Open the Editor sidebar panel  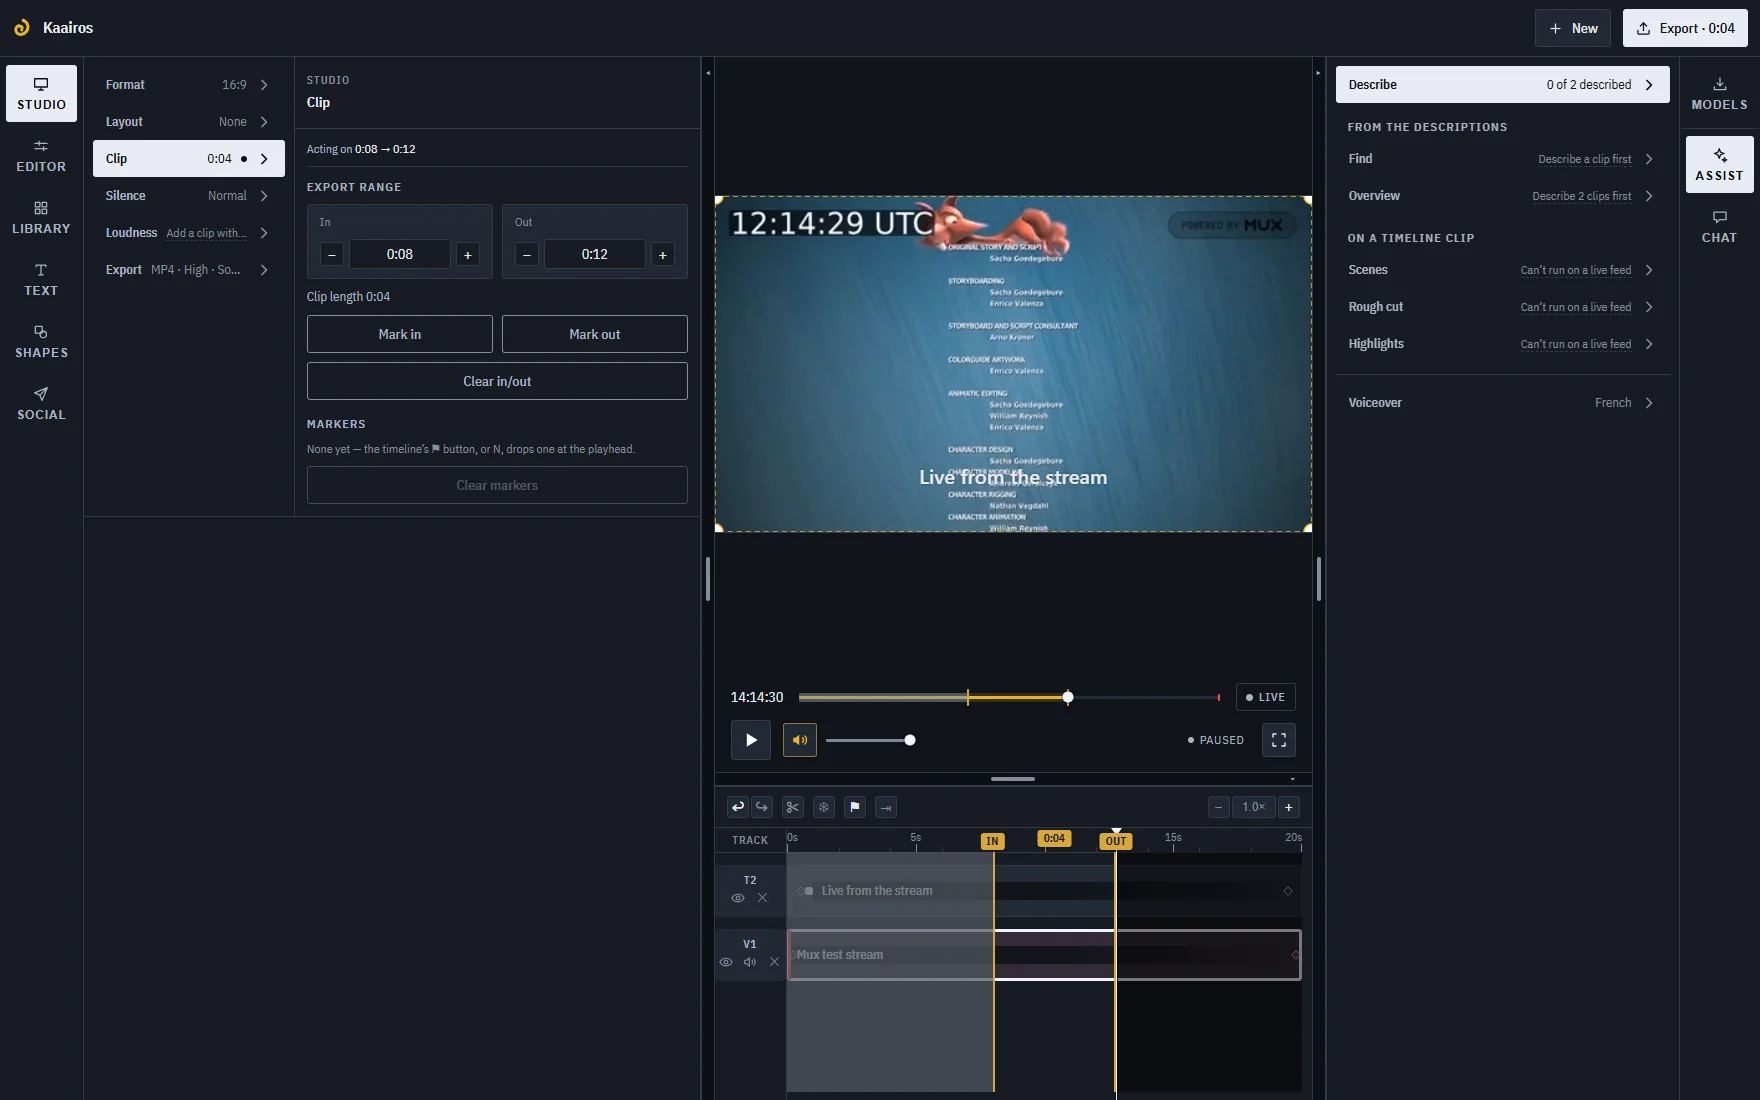[41, 156]
